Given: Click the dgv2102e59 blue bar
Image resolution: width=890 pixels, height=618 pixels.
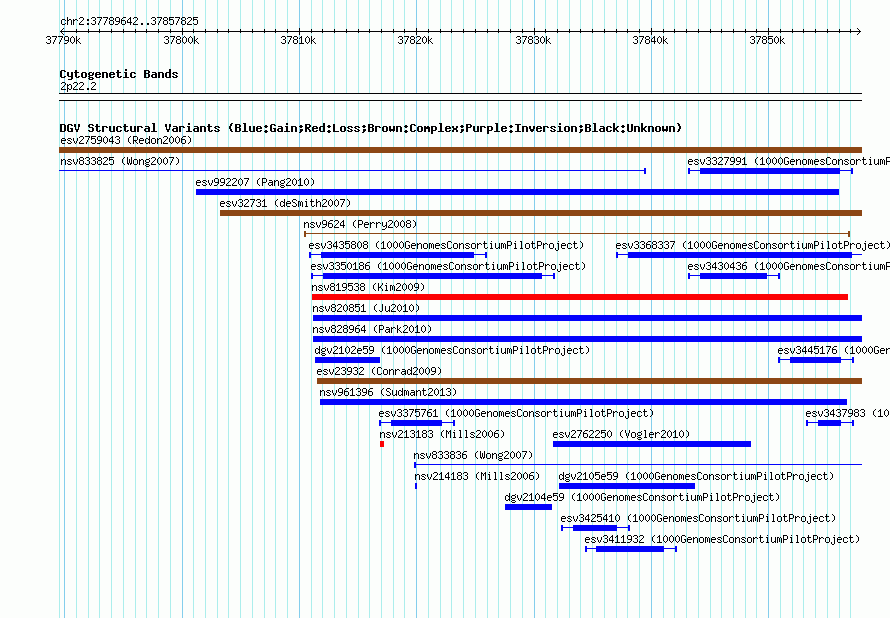Looking at the screenshot, I should click(x=347, y=360).
